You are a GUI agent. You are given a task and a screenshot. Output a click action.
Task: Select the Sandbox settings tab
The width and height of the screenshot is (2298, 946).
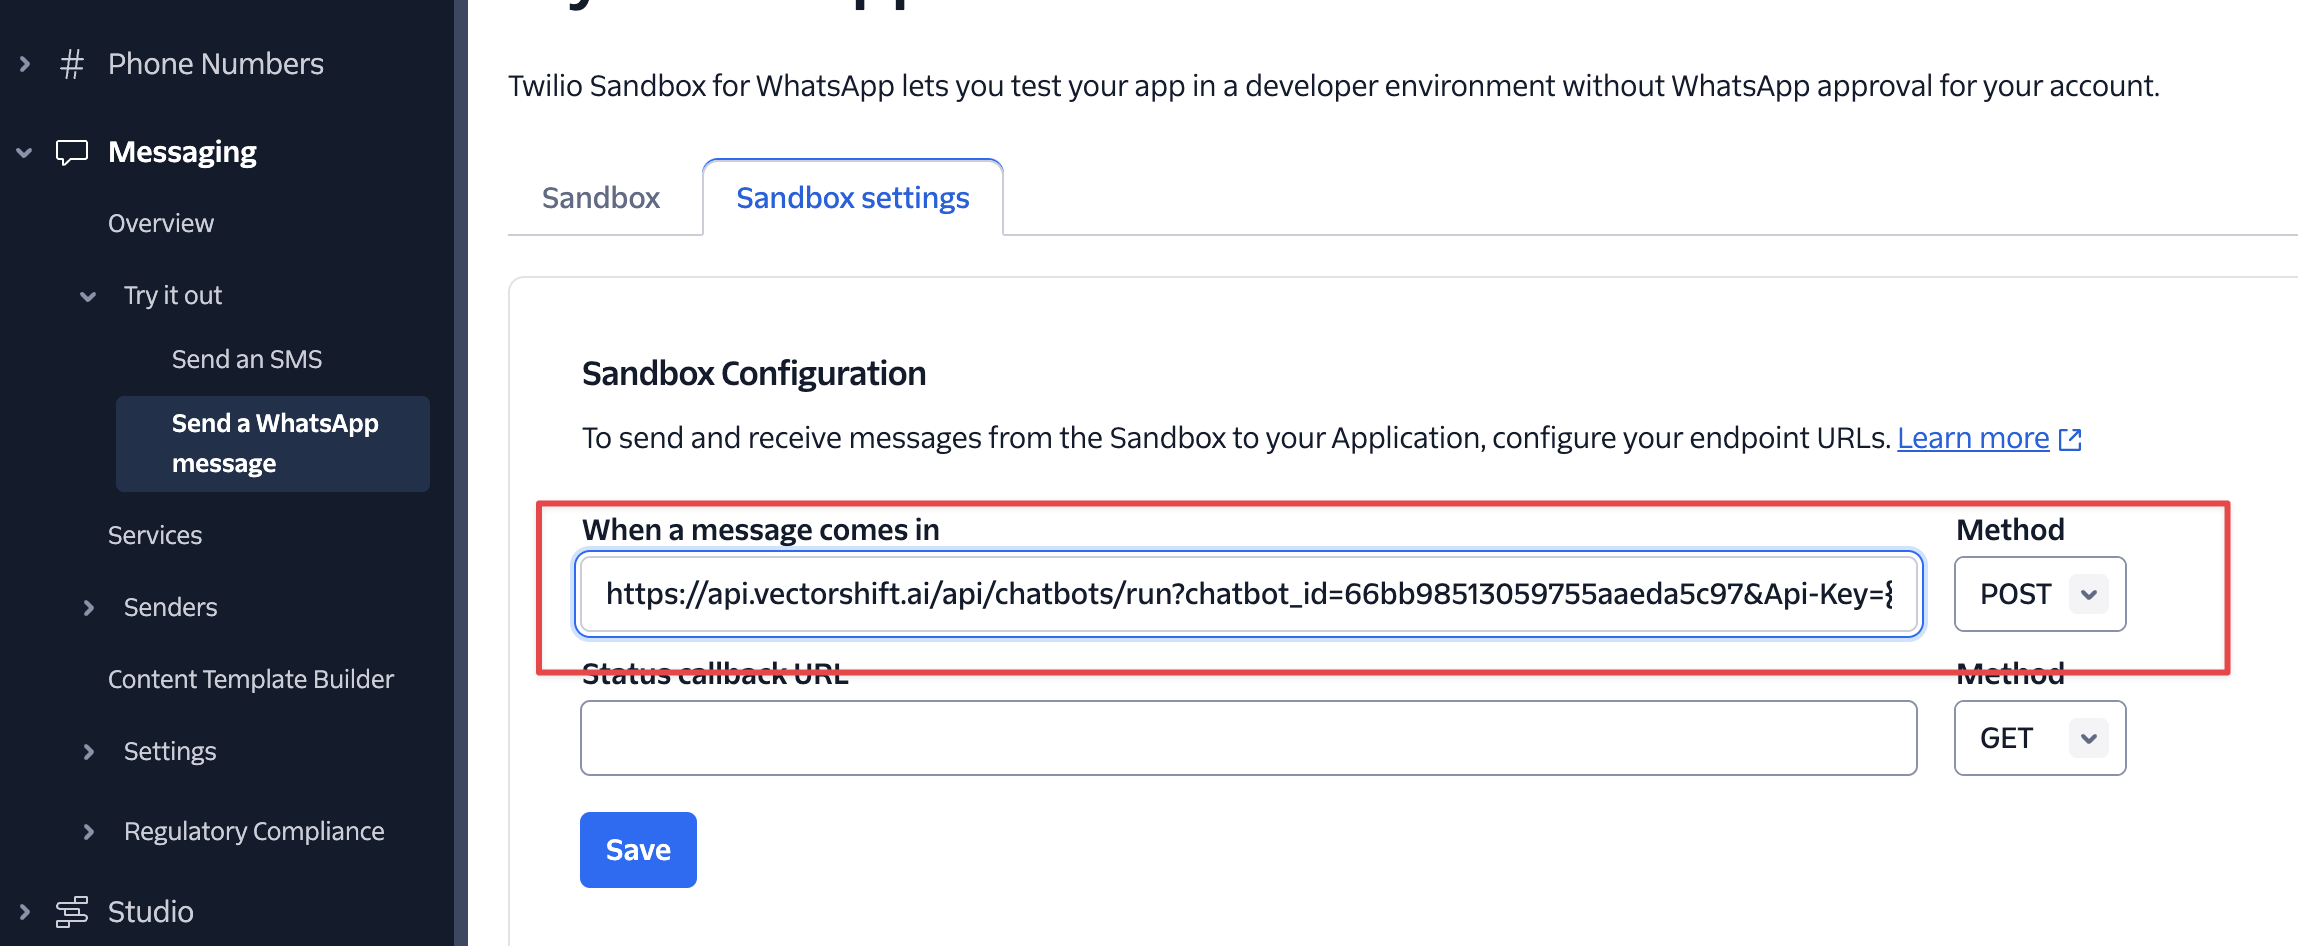[x=852, y=197]
